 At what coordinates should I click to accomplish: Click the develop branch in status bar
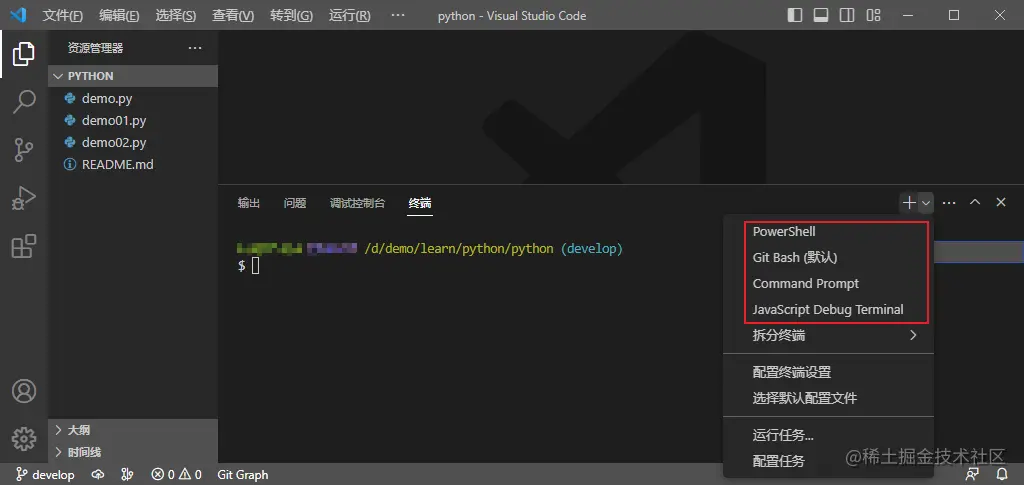pyautogui.click(x=45, y=475)
